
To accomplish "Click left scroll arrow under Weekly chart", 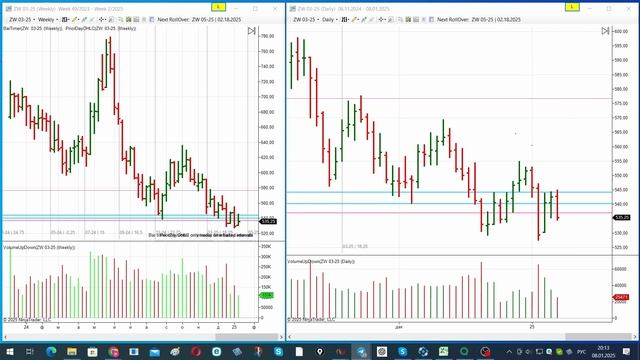I will tap(5, 337).
